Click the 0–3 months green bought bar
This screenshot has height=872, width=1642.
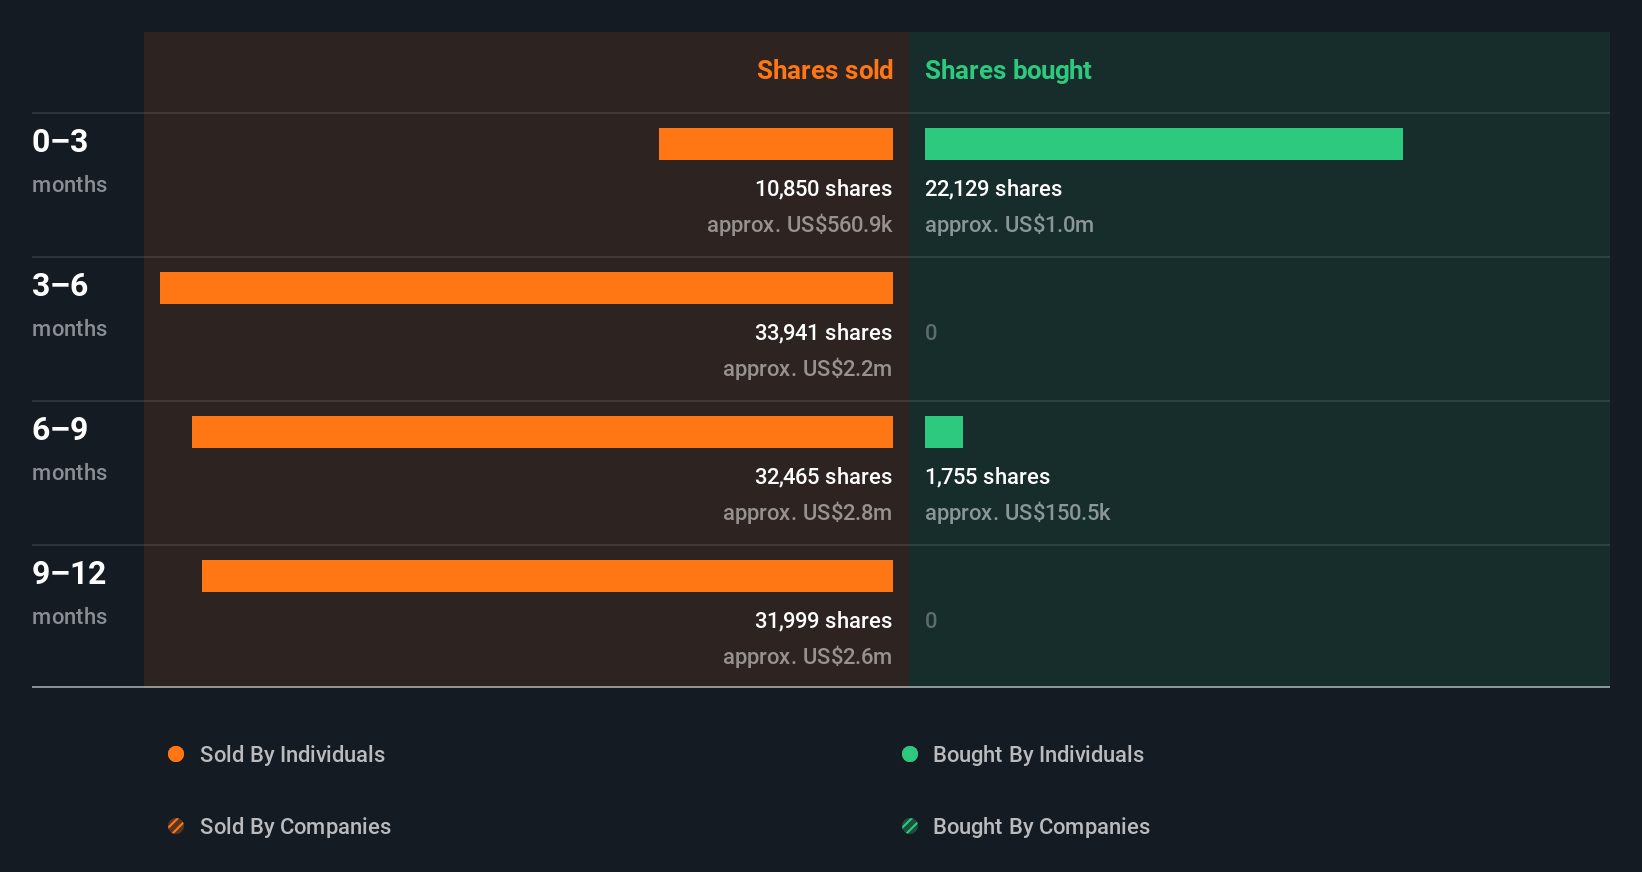click(1164, 144)
